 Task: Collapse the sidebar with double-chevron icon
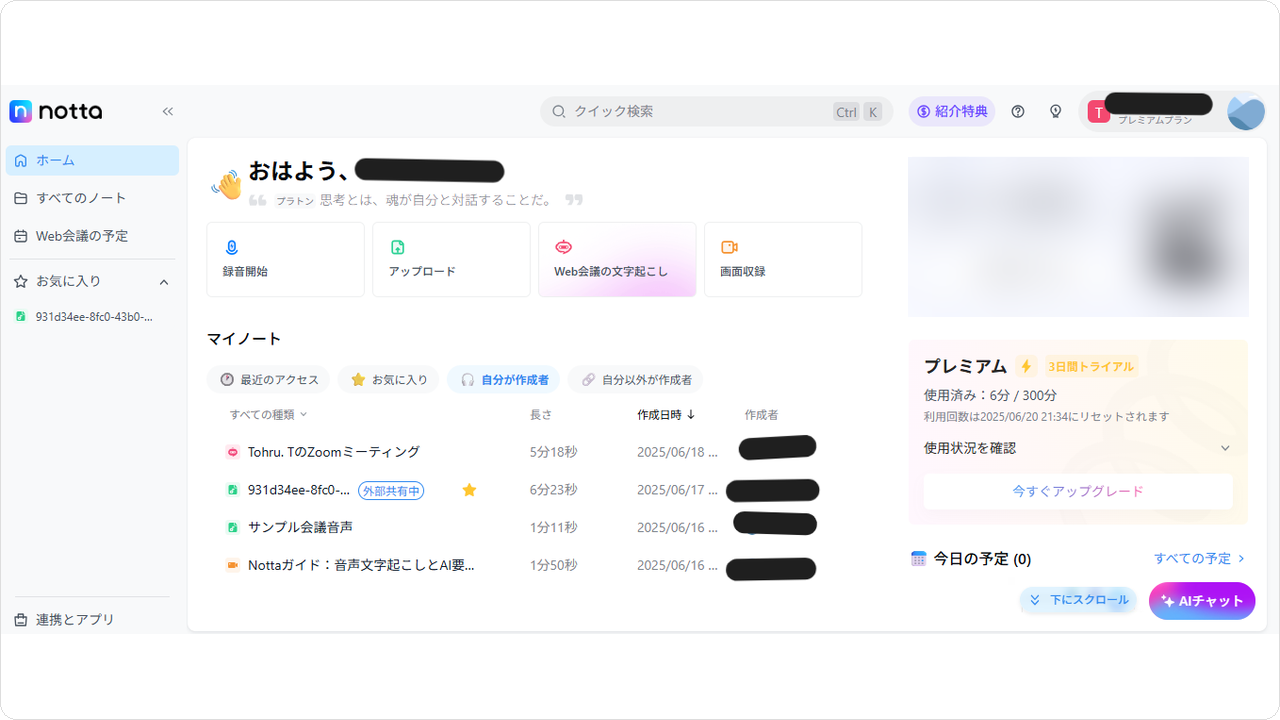click(168, 112)
